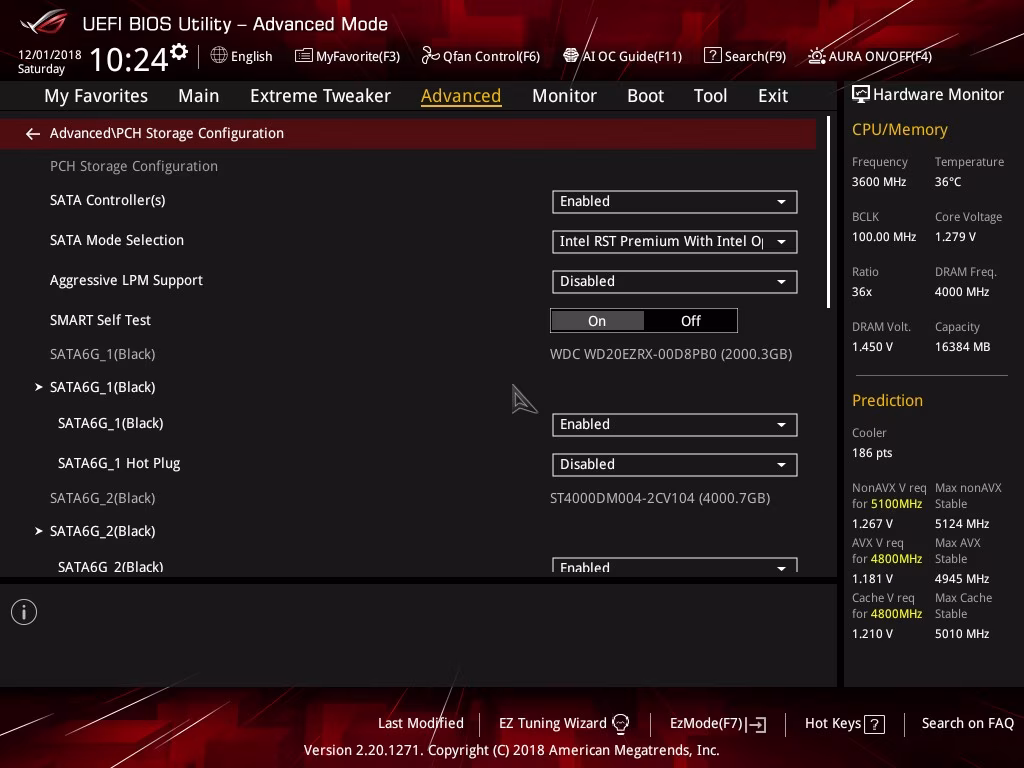
Task: Open MyFavorite(F3) list icon
Action: point(304,56)
